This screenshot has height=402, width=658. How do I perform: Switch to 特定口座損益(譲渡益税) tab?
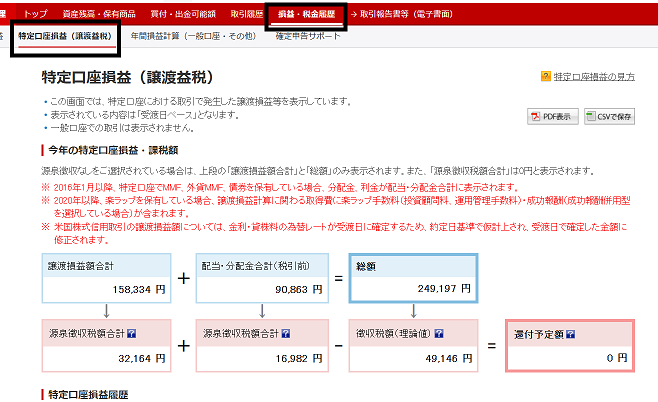tap(63, 36)
